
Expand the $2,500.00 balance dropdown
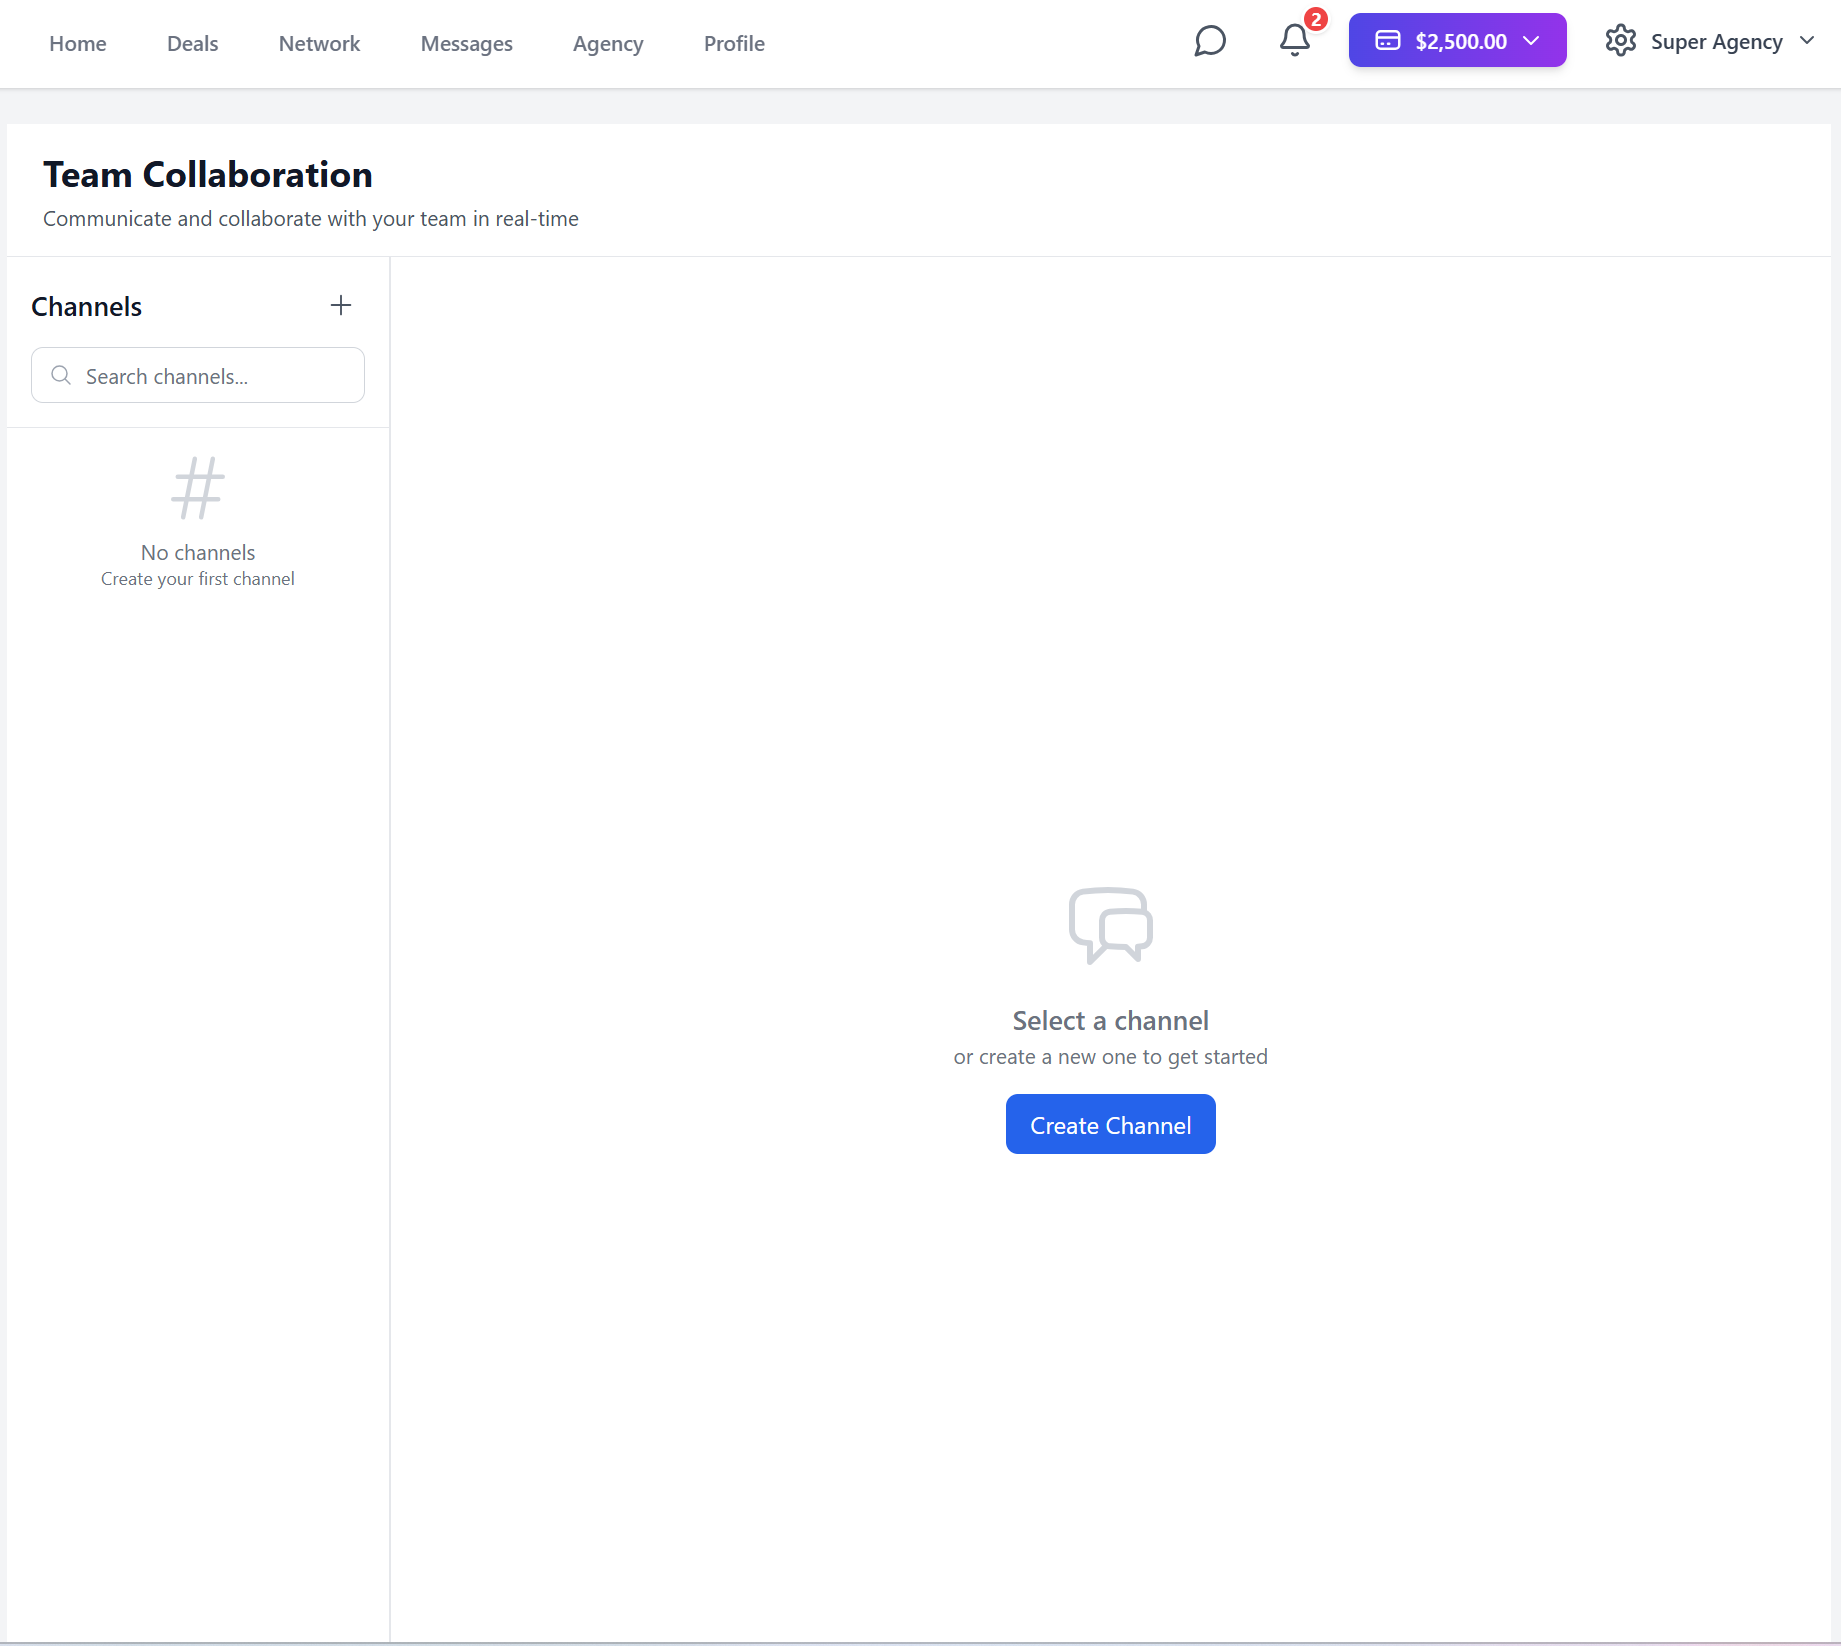[1457, 40]
